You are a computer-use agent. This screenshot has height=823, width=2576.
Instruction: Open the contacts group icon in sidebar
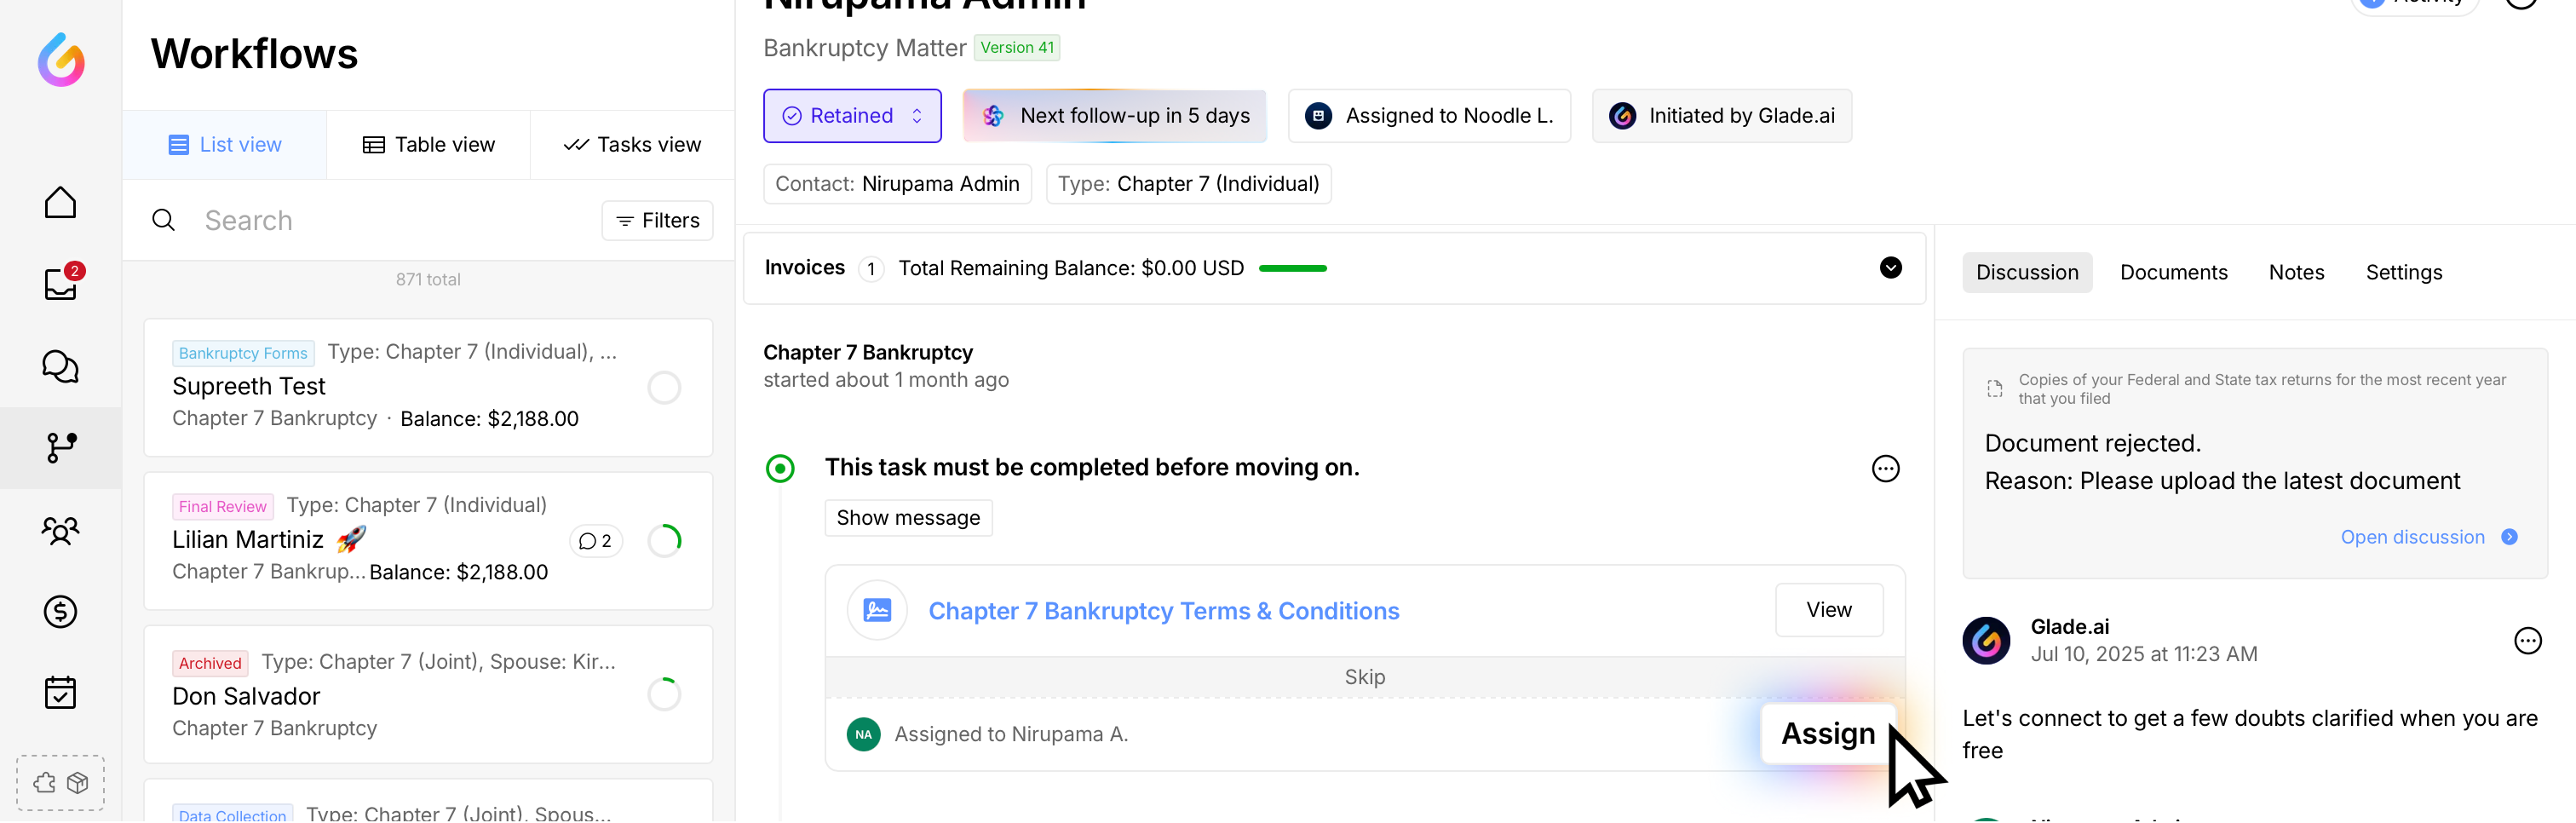coord(60,530)
